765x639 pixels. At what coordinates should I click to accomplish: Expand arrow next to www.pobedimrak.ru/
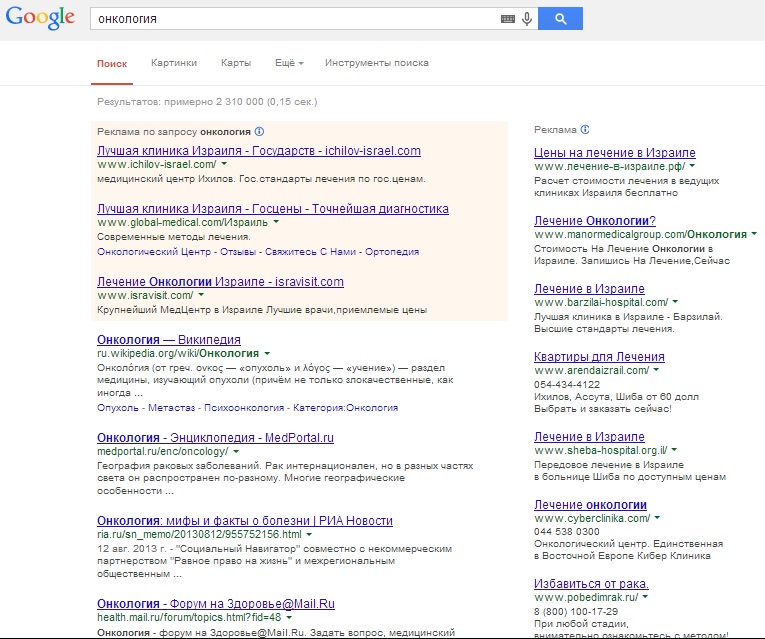click(645, 597)
